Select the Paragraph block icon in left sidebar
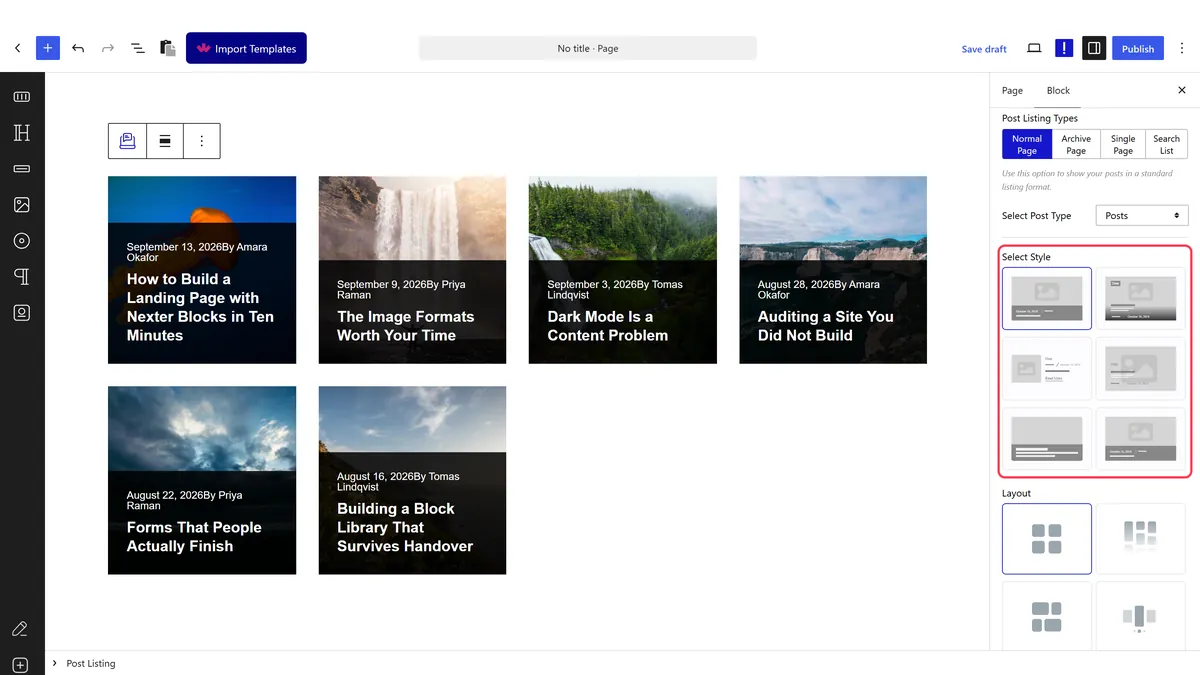The width and height of the screenshot is (1200, 675). 22,277
